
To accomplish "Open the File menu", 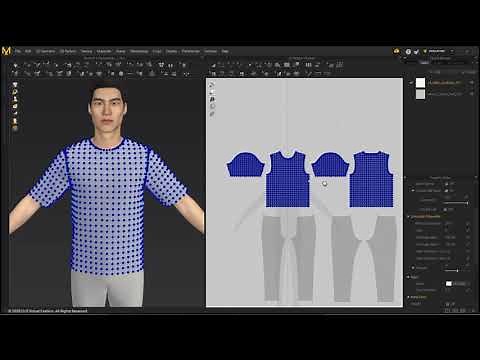I will tap(18, 51).
